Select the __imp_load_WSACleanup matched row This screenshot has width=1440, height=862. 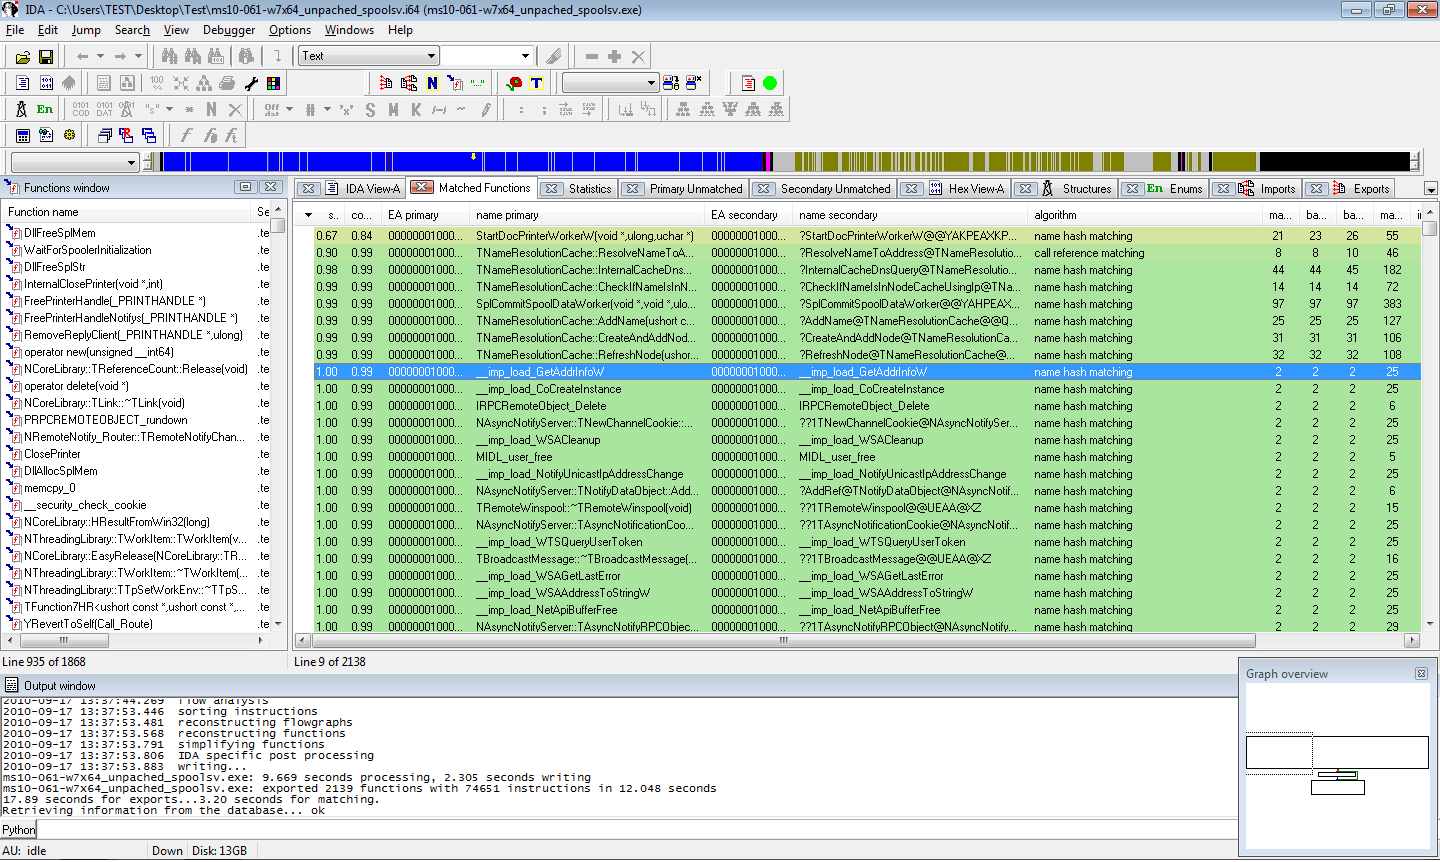[867, 440]
